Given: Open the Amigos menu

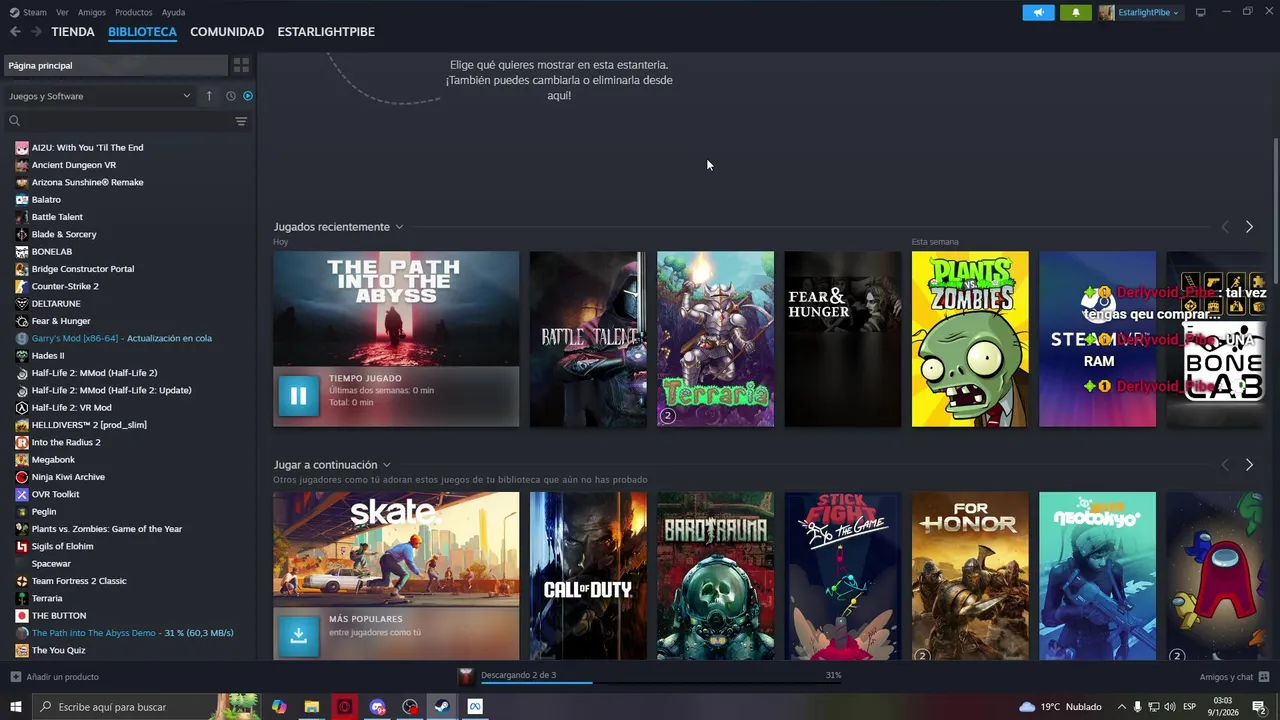Looking at the screenshot, I should [x=92, y=12].
